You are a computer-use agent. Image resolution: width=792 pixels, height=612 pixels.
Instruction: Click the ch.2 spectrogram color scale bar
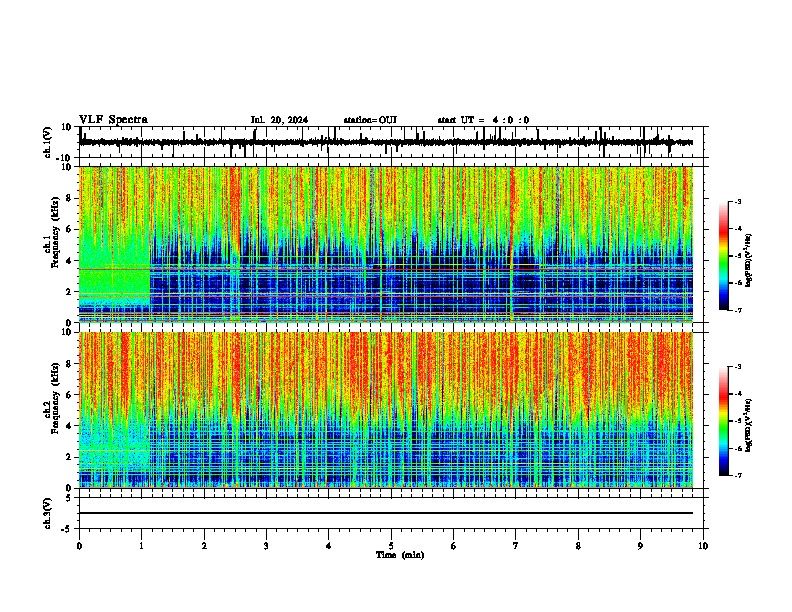pyautogui.click(x=724, y=421)
